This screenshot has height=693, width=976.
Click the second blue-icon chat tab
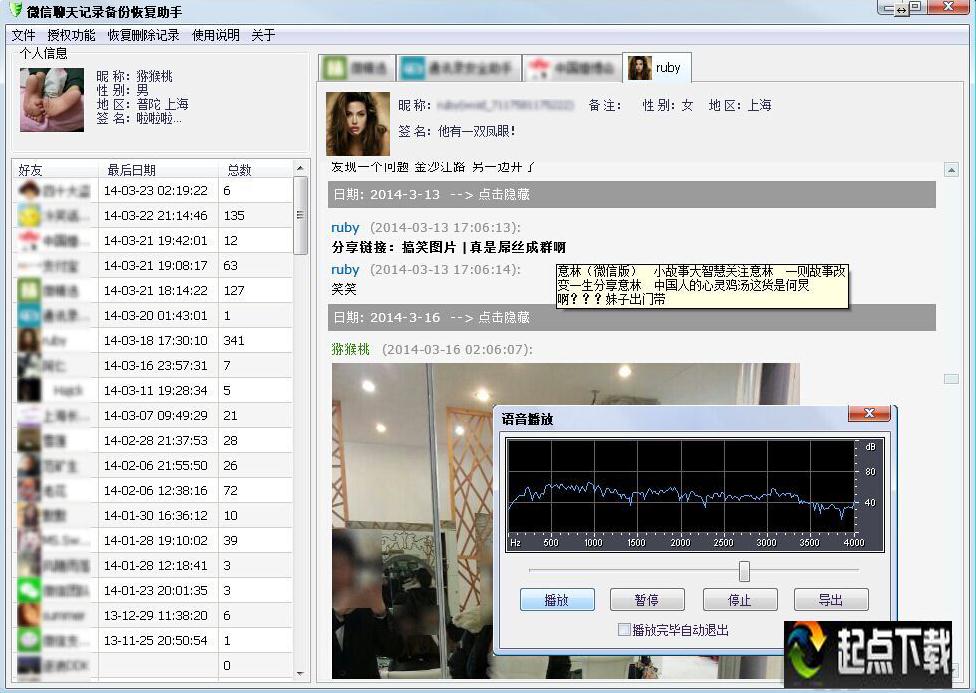coord(459,67)
